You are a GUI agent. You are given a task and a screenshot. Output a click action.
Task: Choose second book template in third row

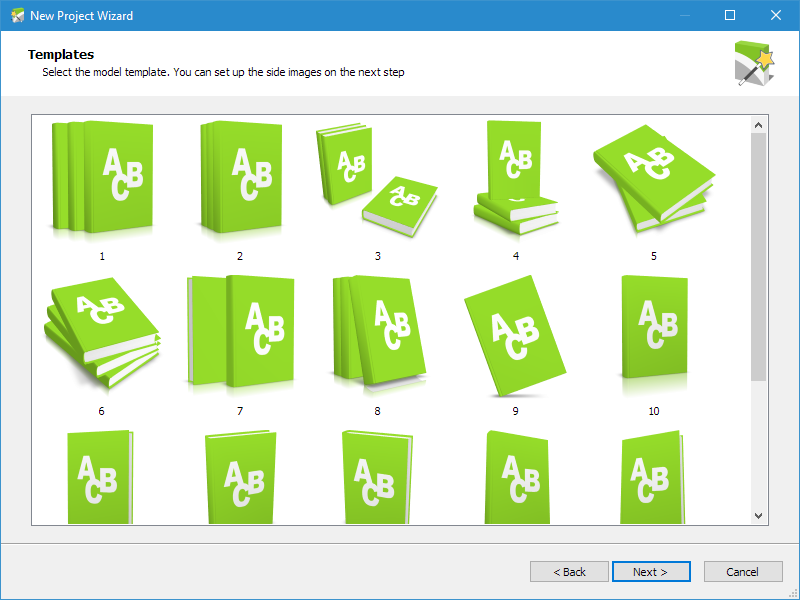click(x=241, y=477)
